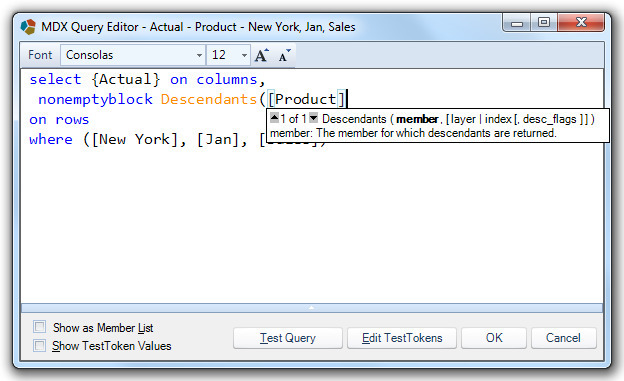Image resolution: width=624 pixels, height=381 pixels.
Task: Click the Cancel button
Action: click(564, 338)
